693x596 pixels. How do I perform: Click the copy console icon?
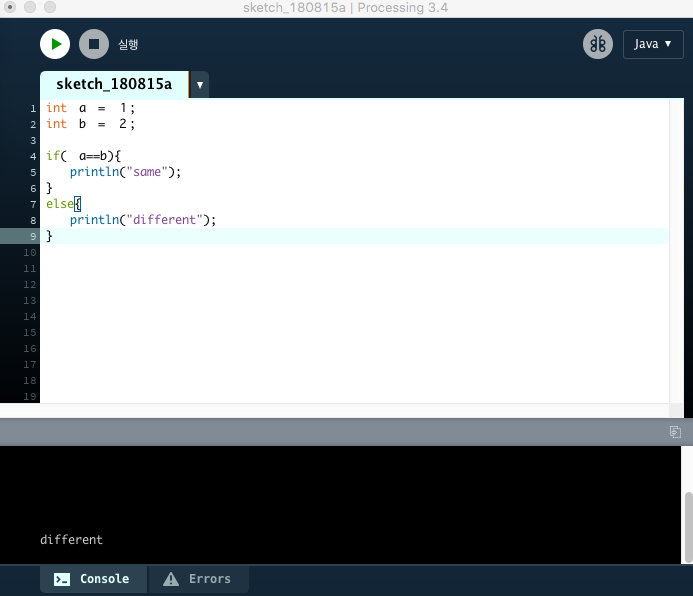coord(675,432)
